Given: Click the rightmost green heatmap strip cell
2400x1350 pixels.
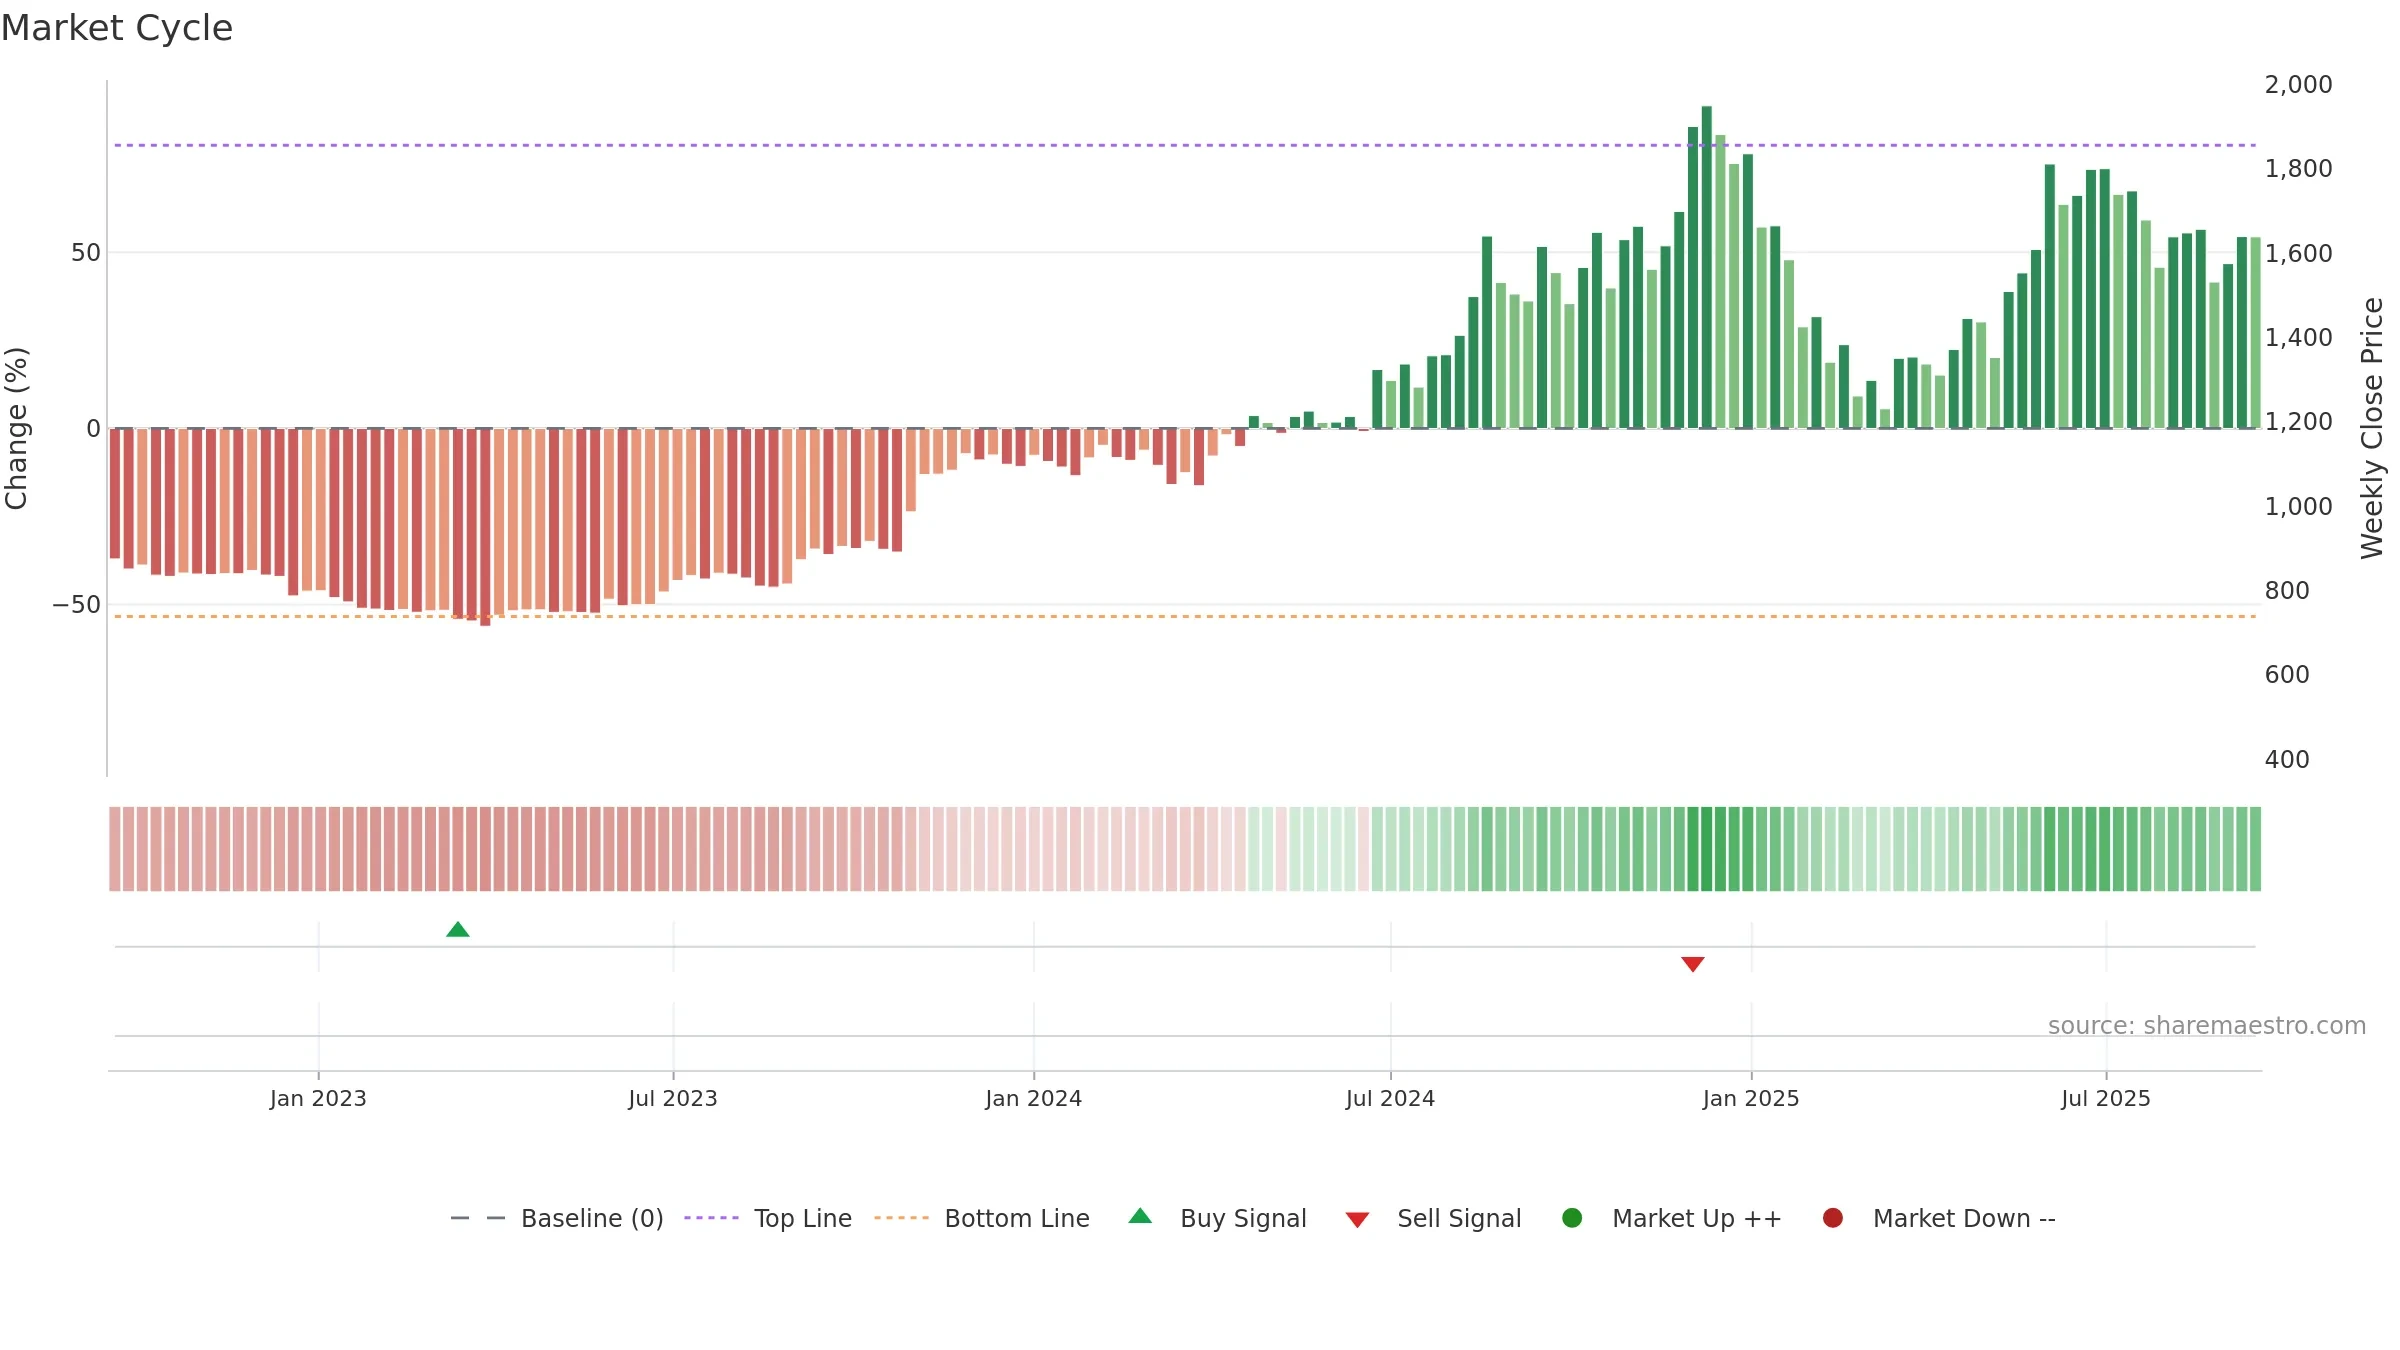Looking at the screenshot, I should 2255,849.
